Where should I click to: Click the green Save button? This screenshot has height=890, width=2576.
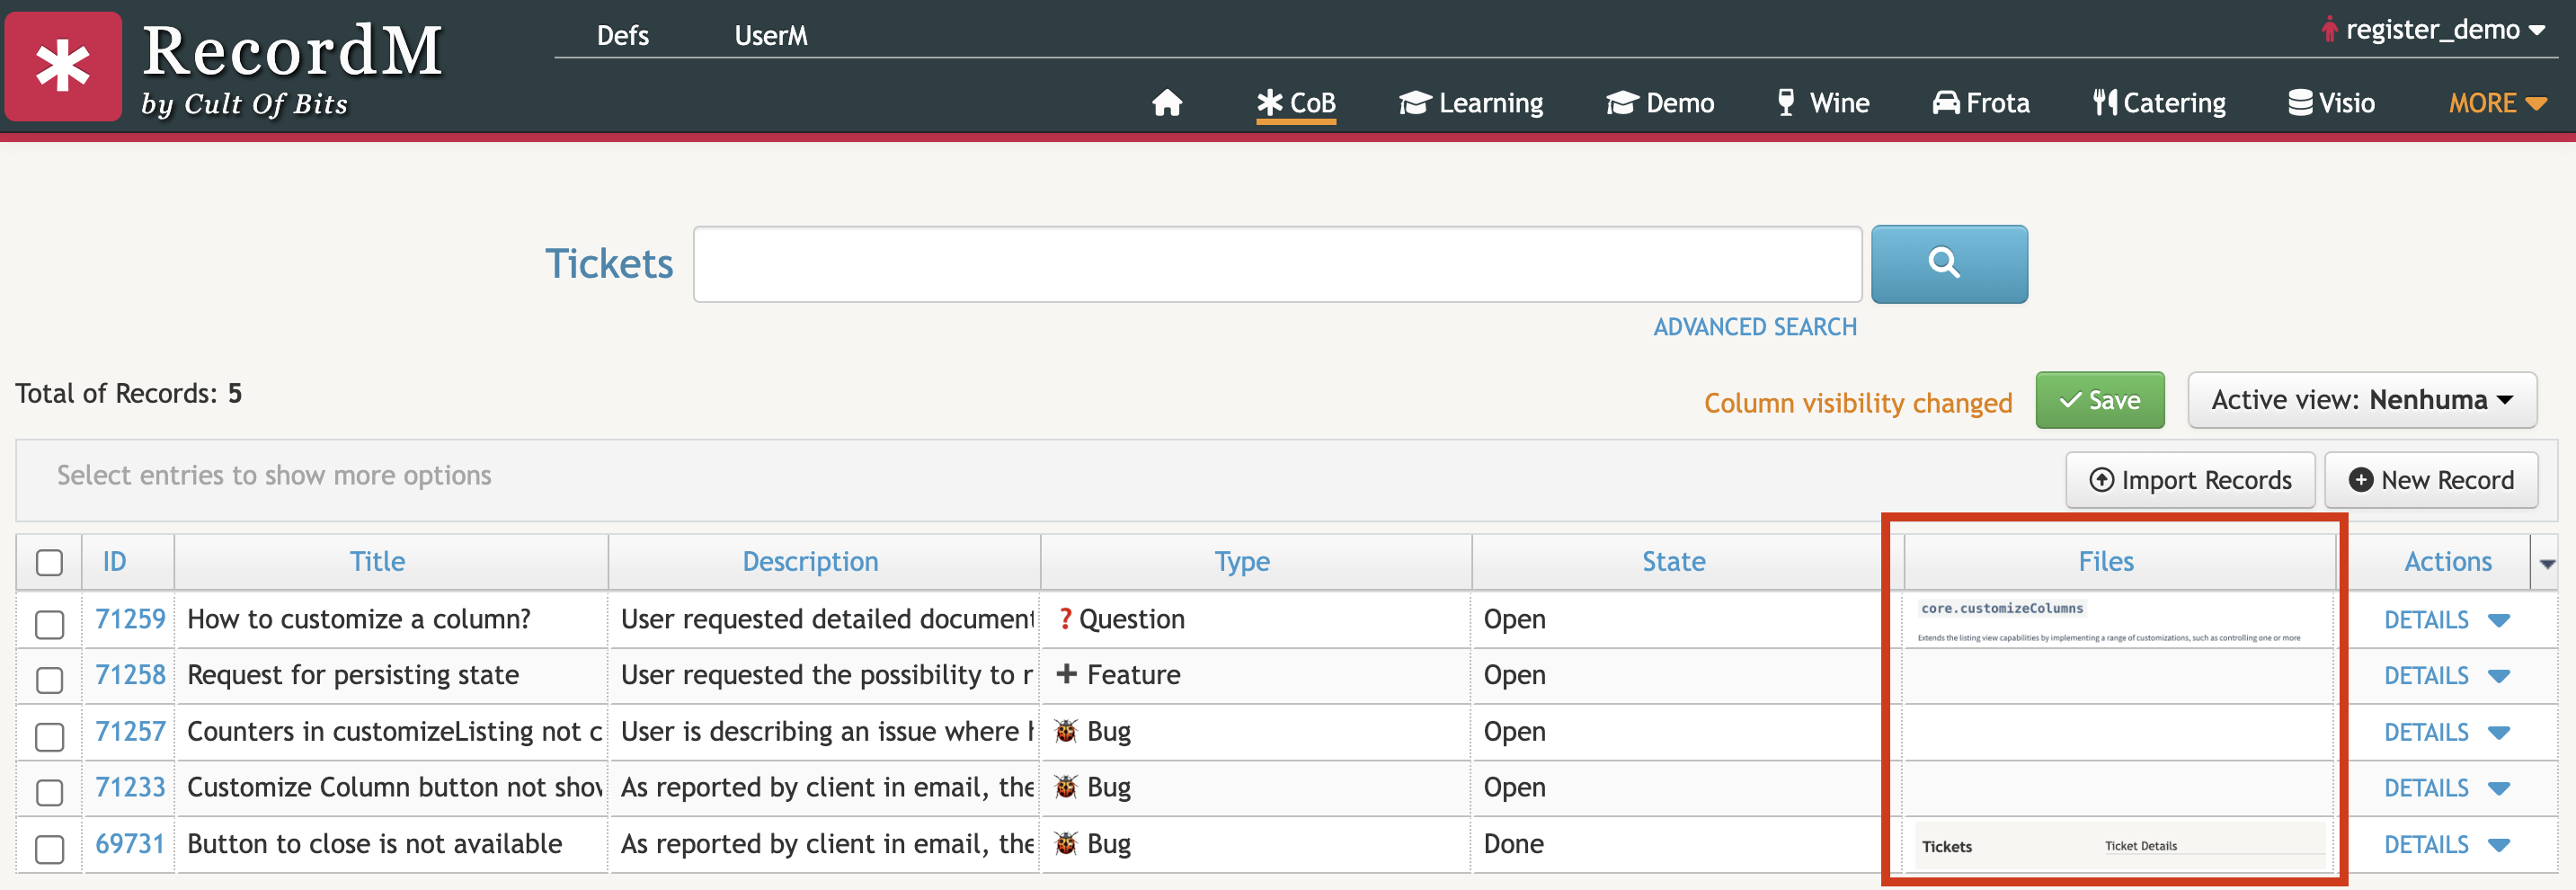pos(2099,400)
